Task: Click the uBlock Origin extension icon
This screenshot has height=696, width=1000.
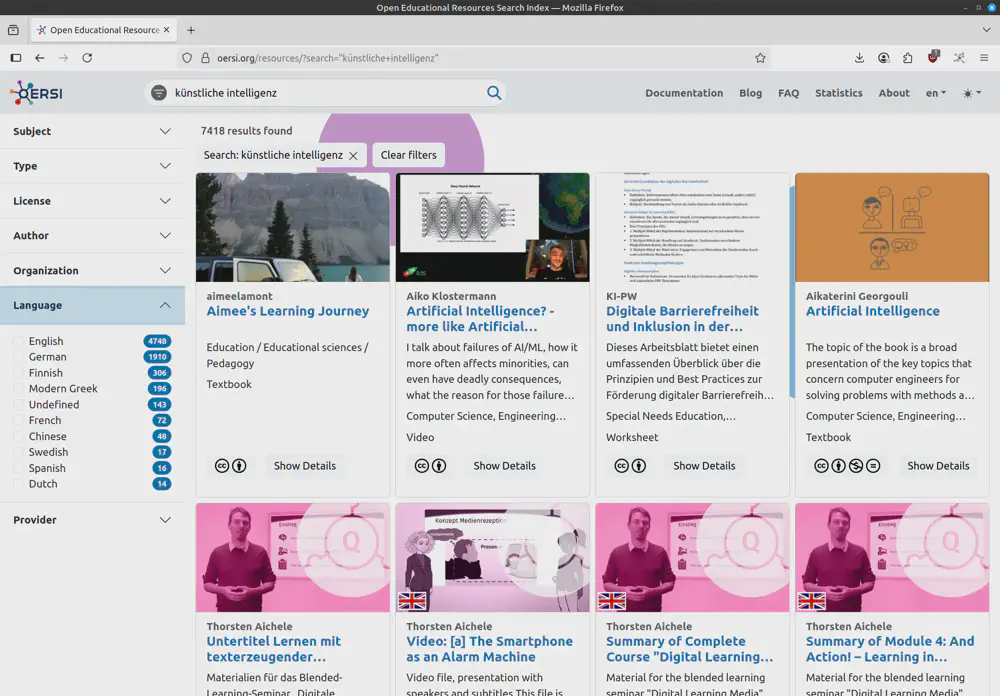Action: [x=932, y=57]
